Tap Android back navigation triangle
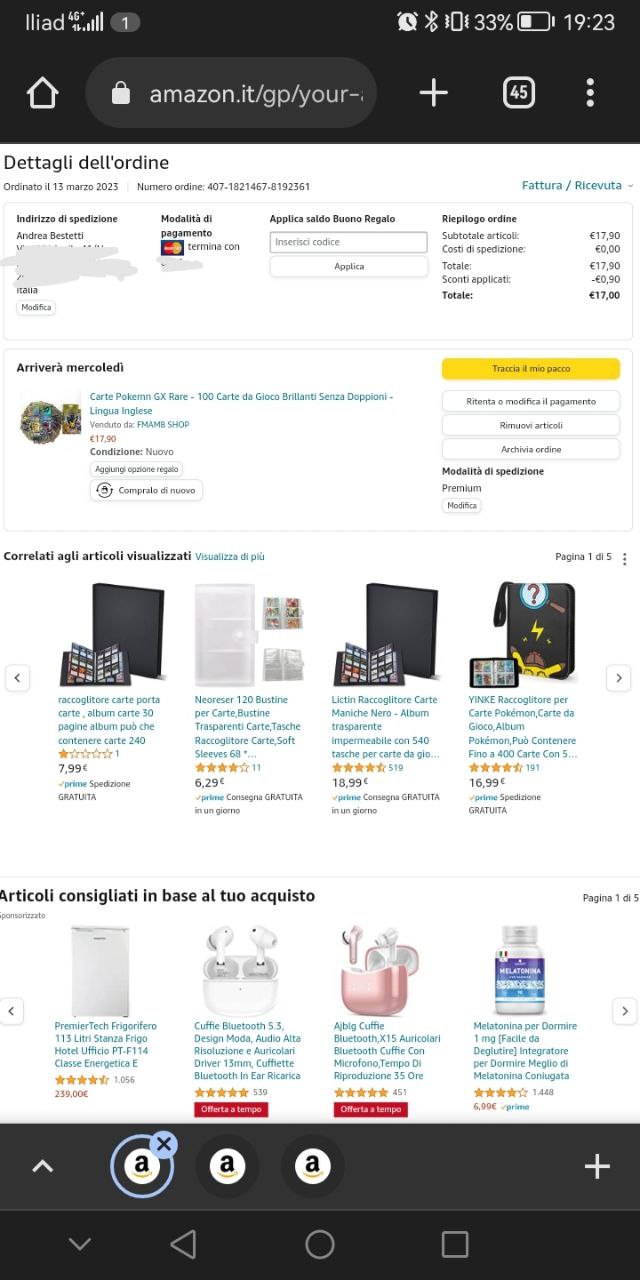This screenshot has height=1280, width=640. tap(183, 1244)
